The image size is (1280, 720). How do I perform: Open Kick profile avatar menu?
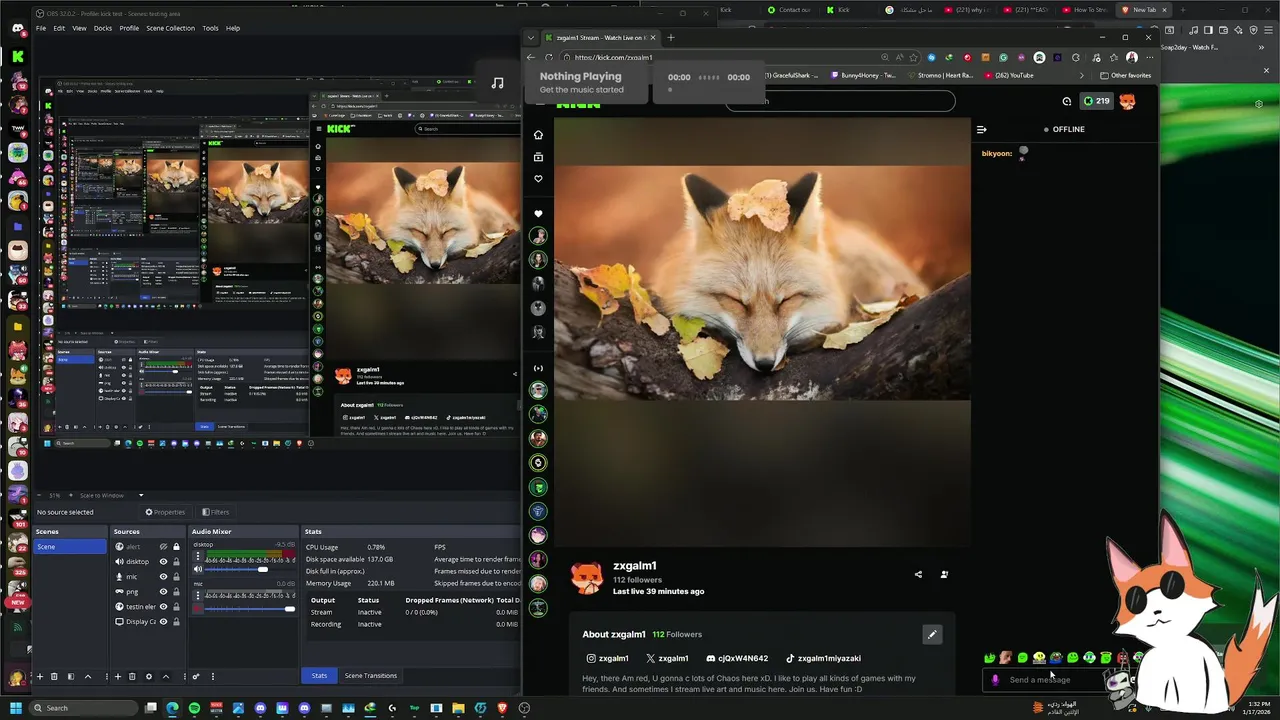click(x=1127, y=101)
